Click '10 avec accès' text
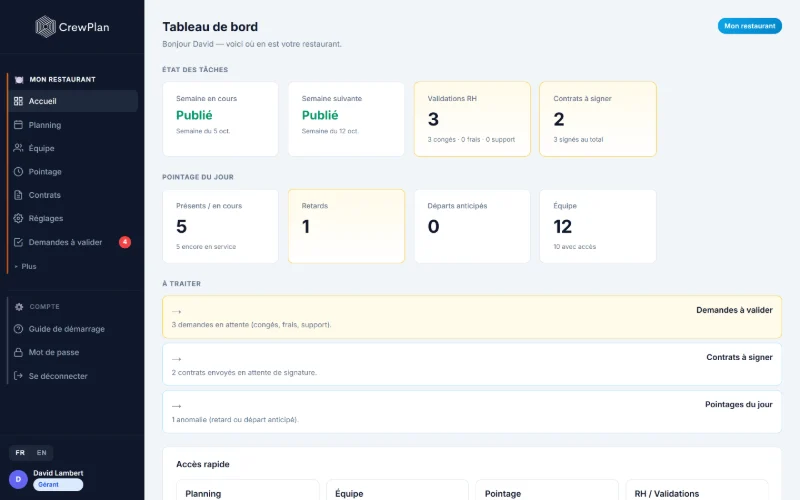The image size is (800, 500). coord(574,246)
